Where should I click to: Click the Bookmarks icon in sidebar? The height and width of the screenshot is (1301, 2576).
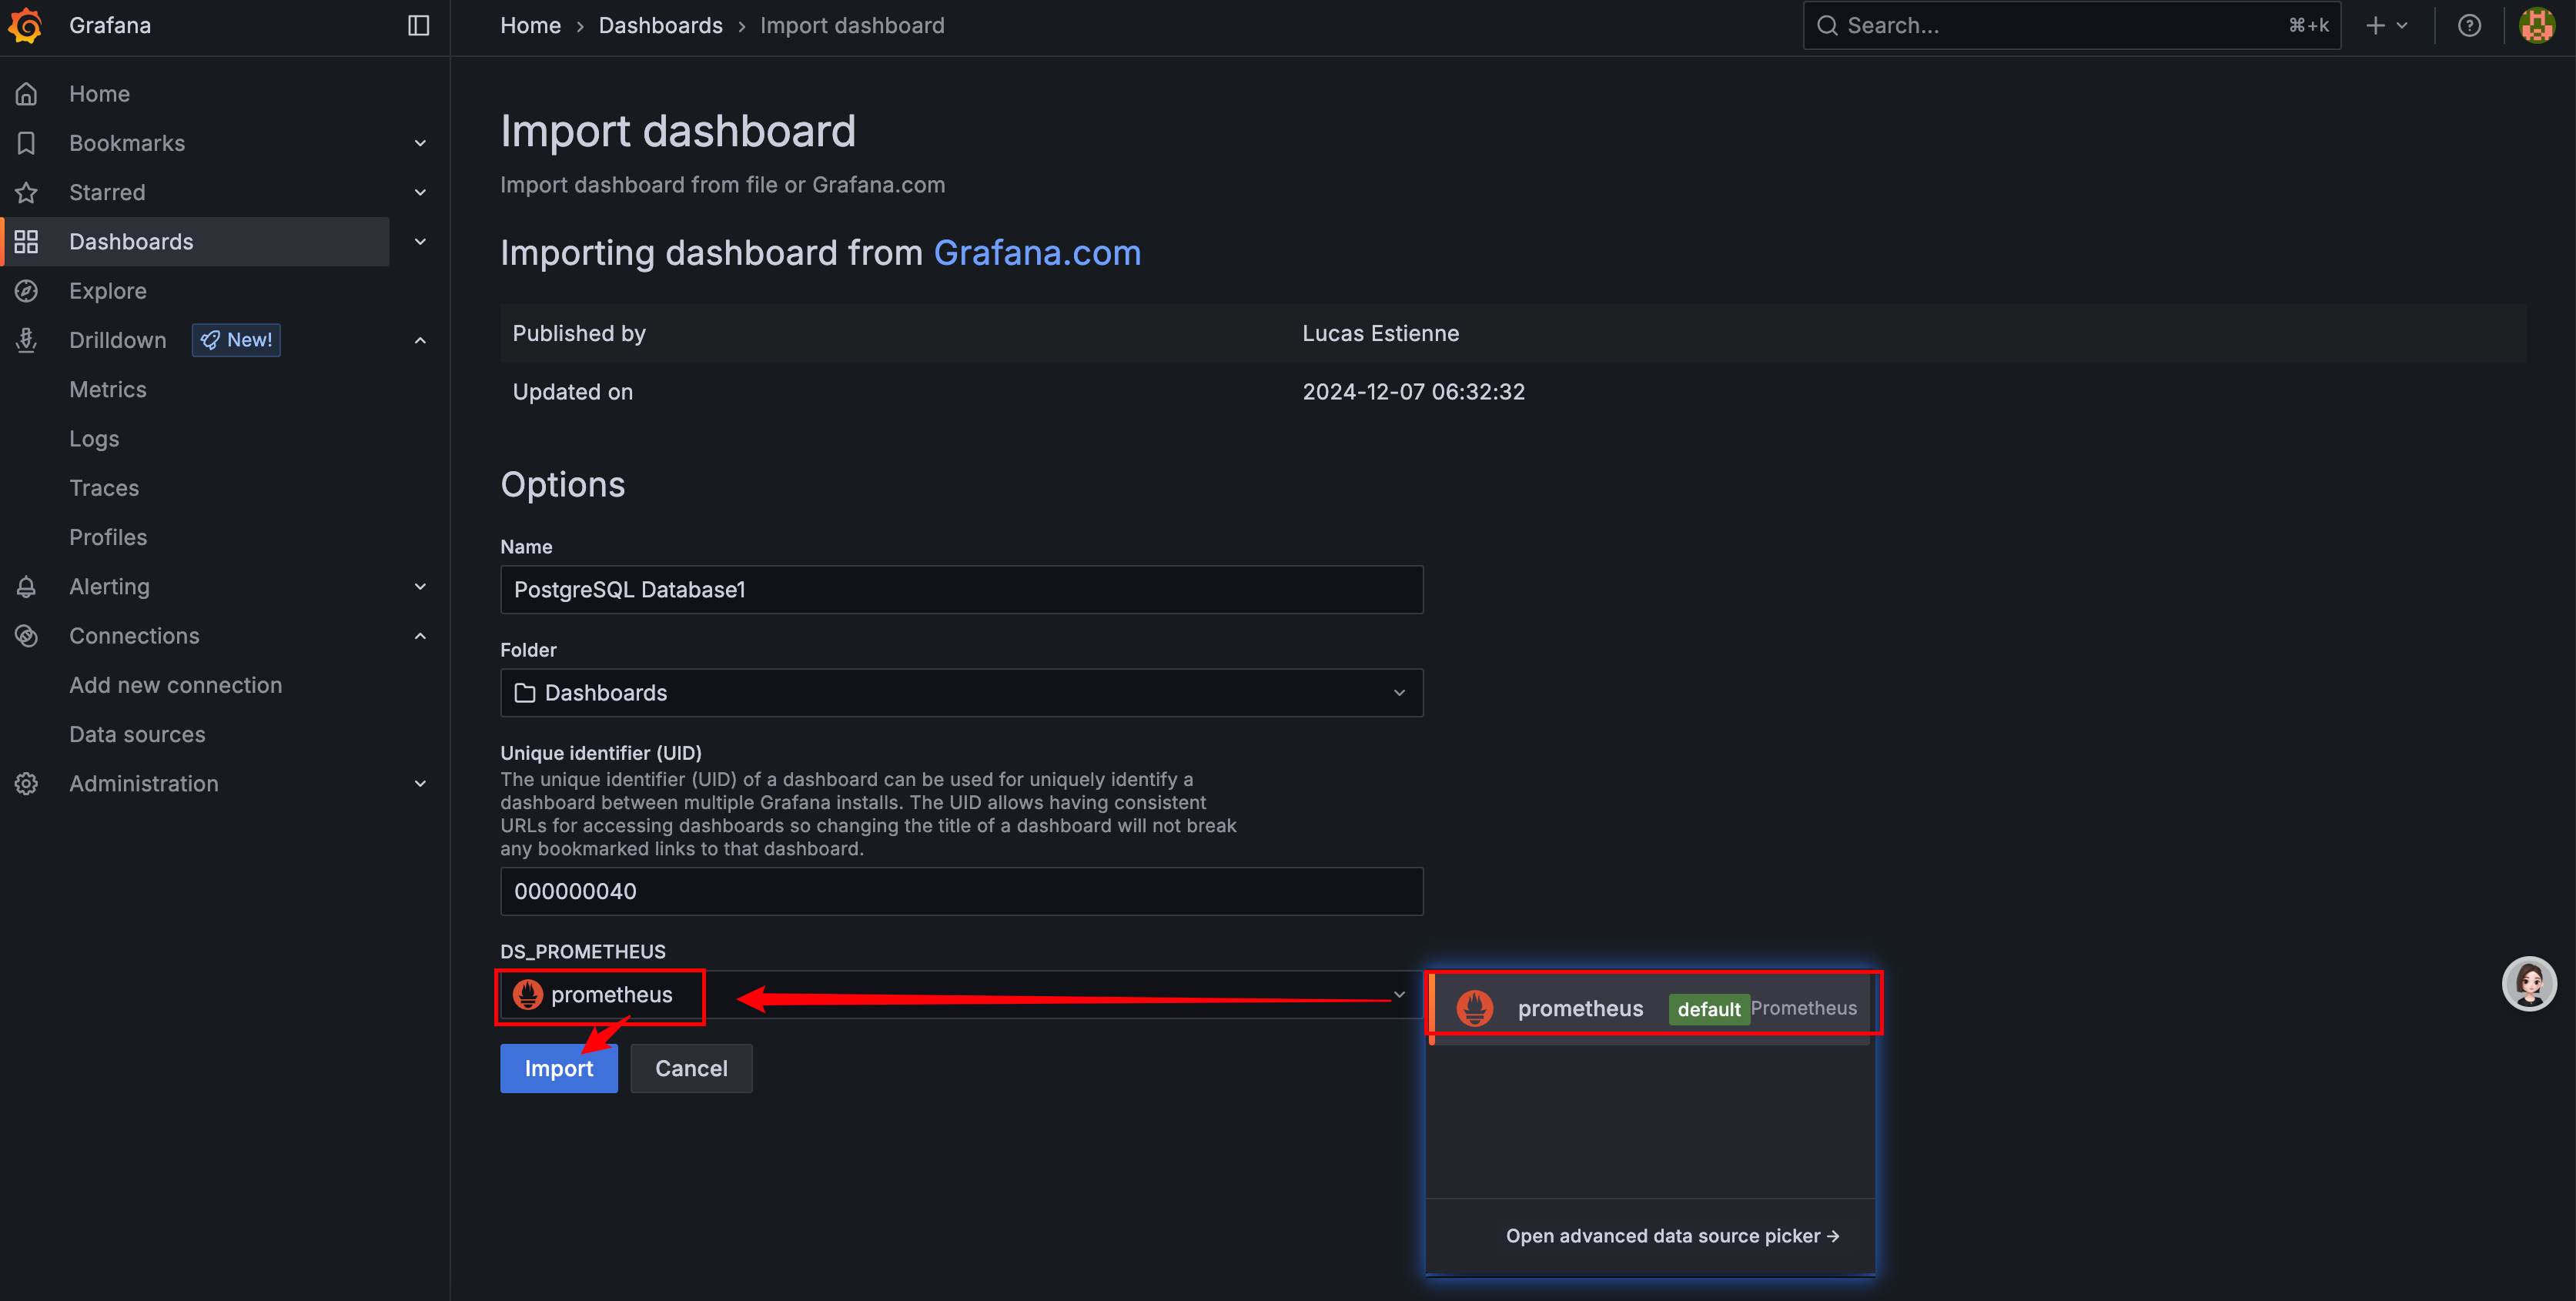coord(27,143)
